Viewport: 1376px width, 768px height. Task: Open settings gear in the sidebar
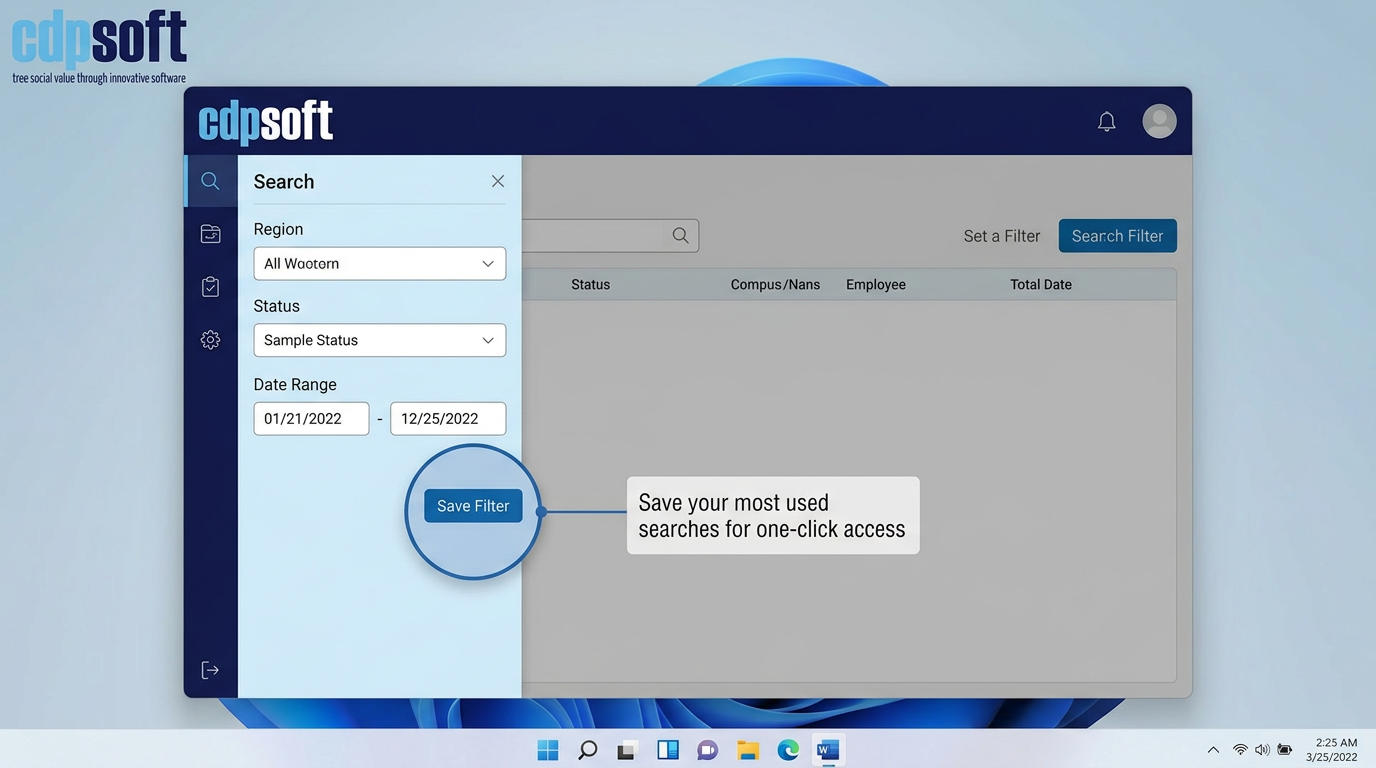tap(210, 340)
